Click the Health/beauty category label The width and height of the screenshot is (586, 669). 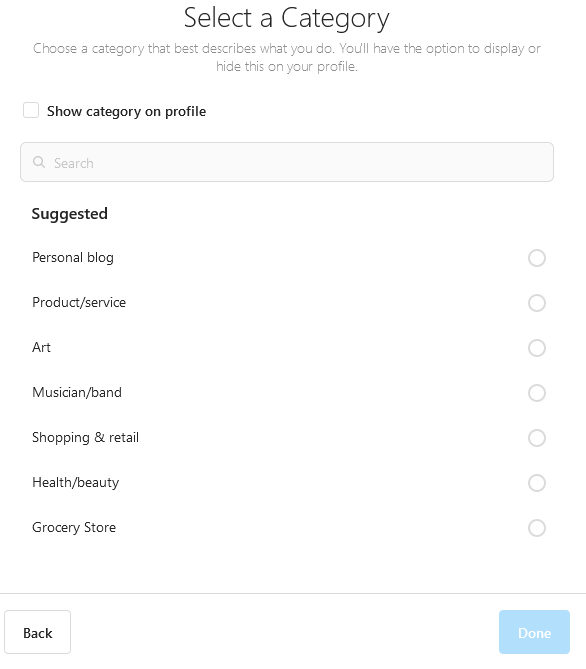point(76,483)
